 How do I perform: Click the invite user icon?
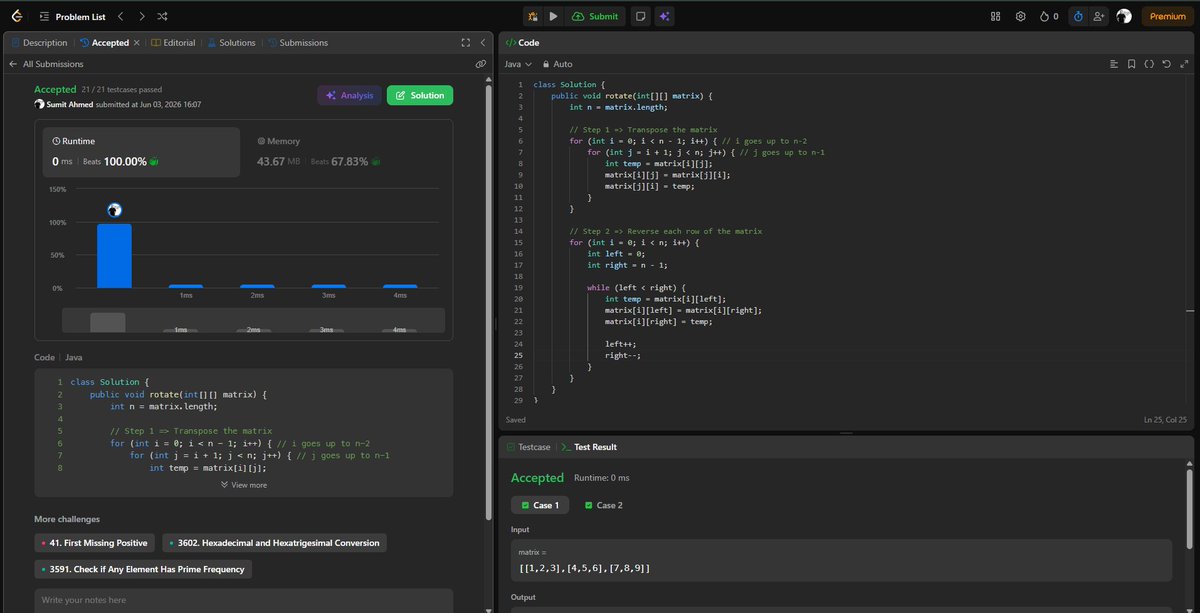point(1099,17)
